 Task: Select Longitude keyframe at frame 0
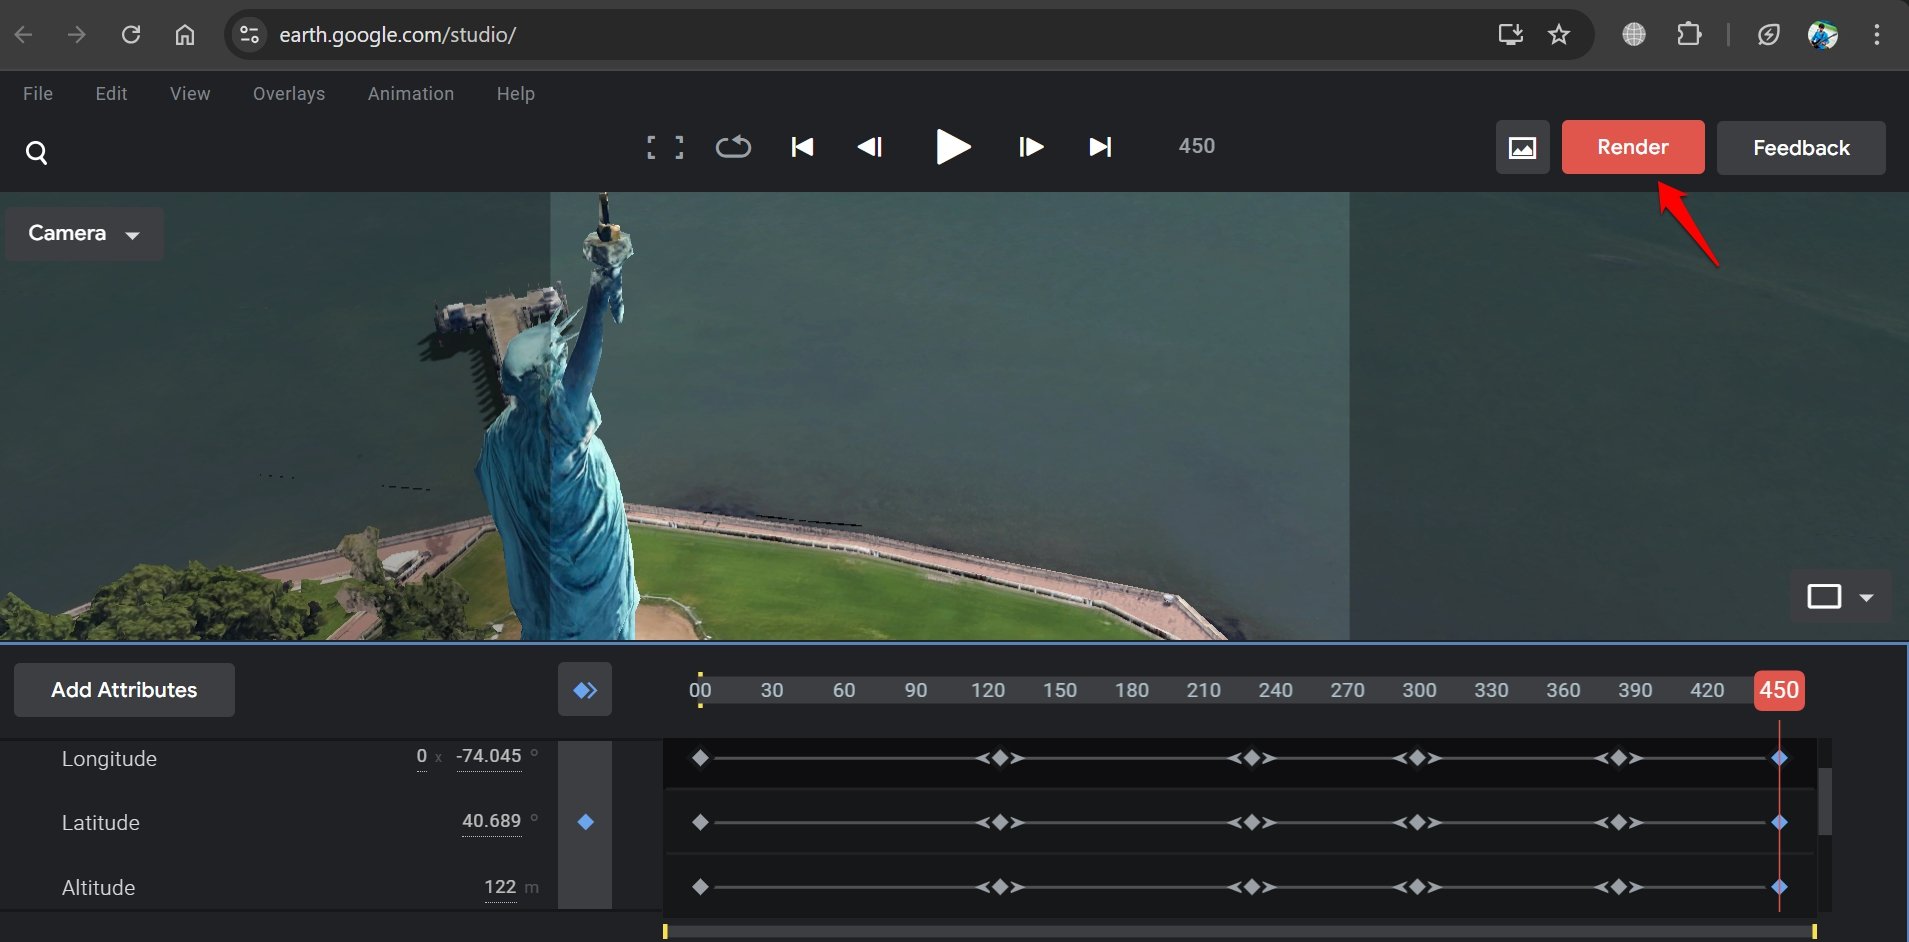point(700,758)
